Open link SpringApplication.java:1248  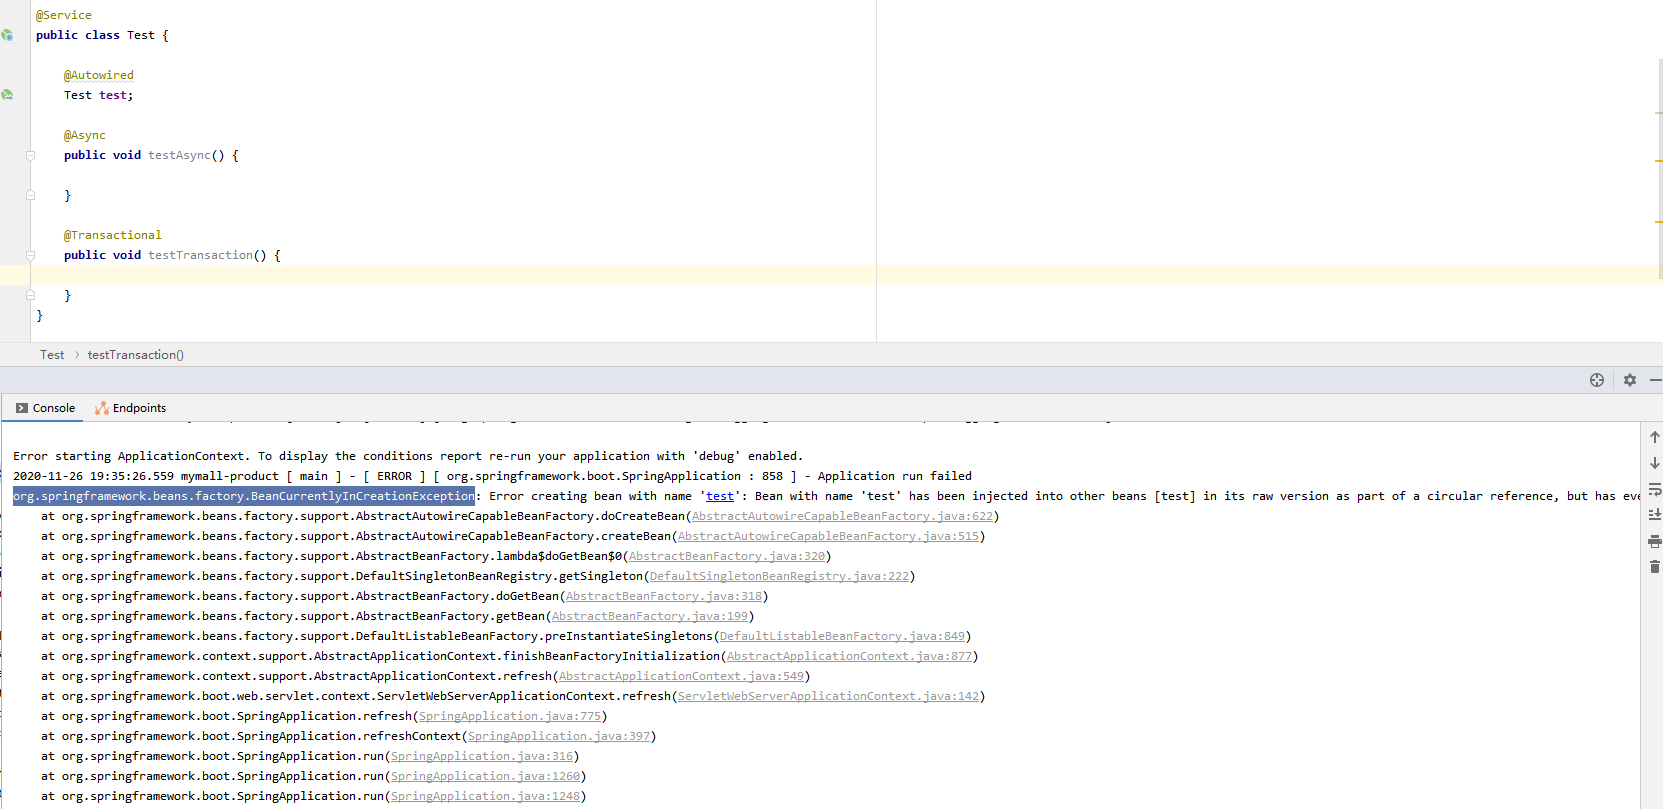pos(486,796)
